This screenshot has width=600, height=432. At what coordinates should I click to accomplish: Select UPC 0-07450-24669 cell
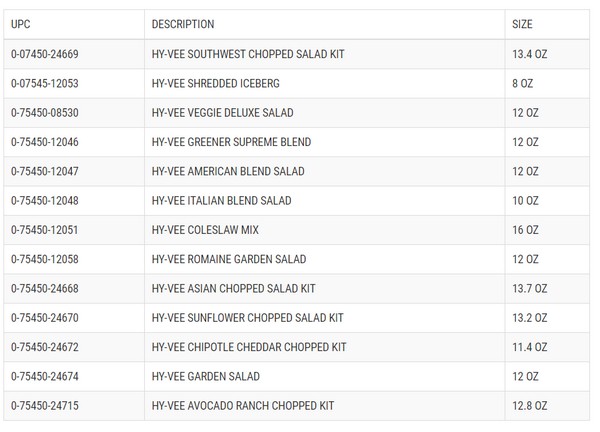[x=45, y=54]
